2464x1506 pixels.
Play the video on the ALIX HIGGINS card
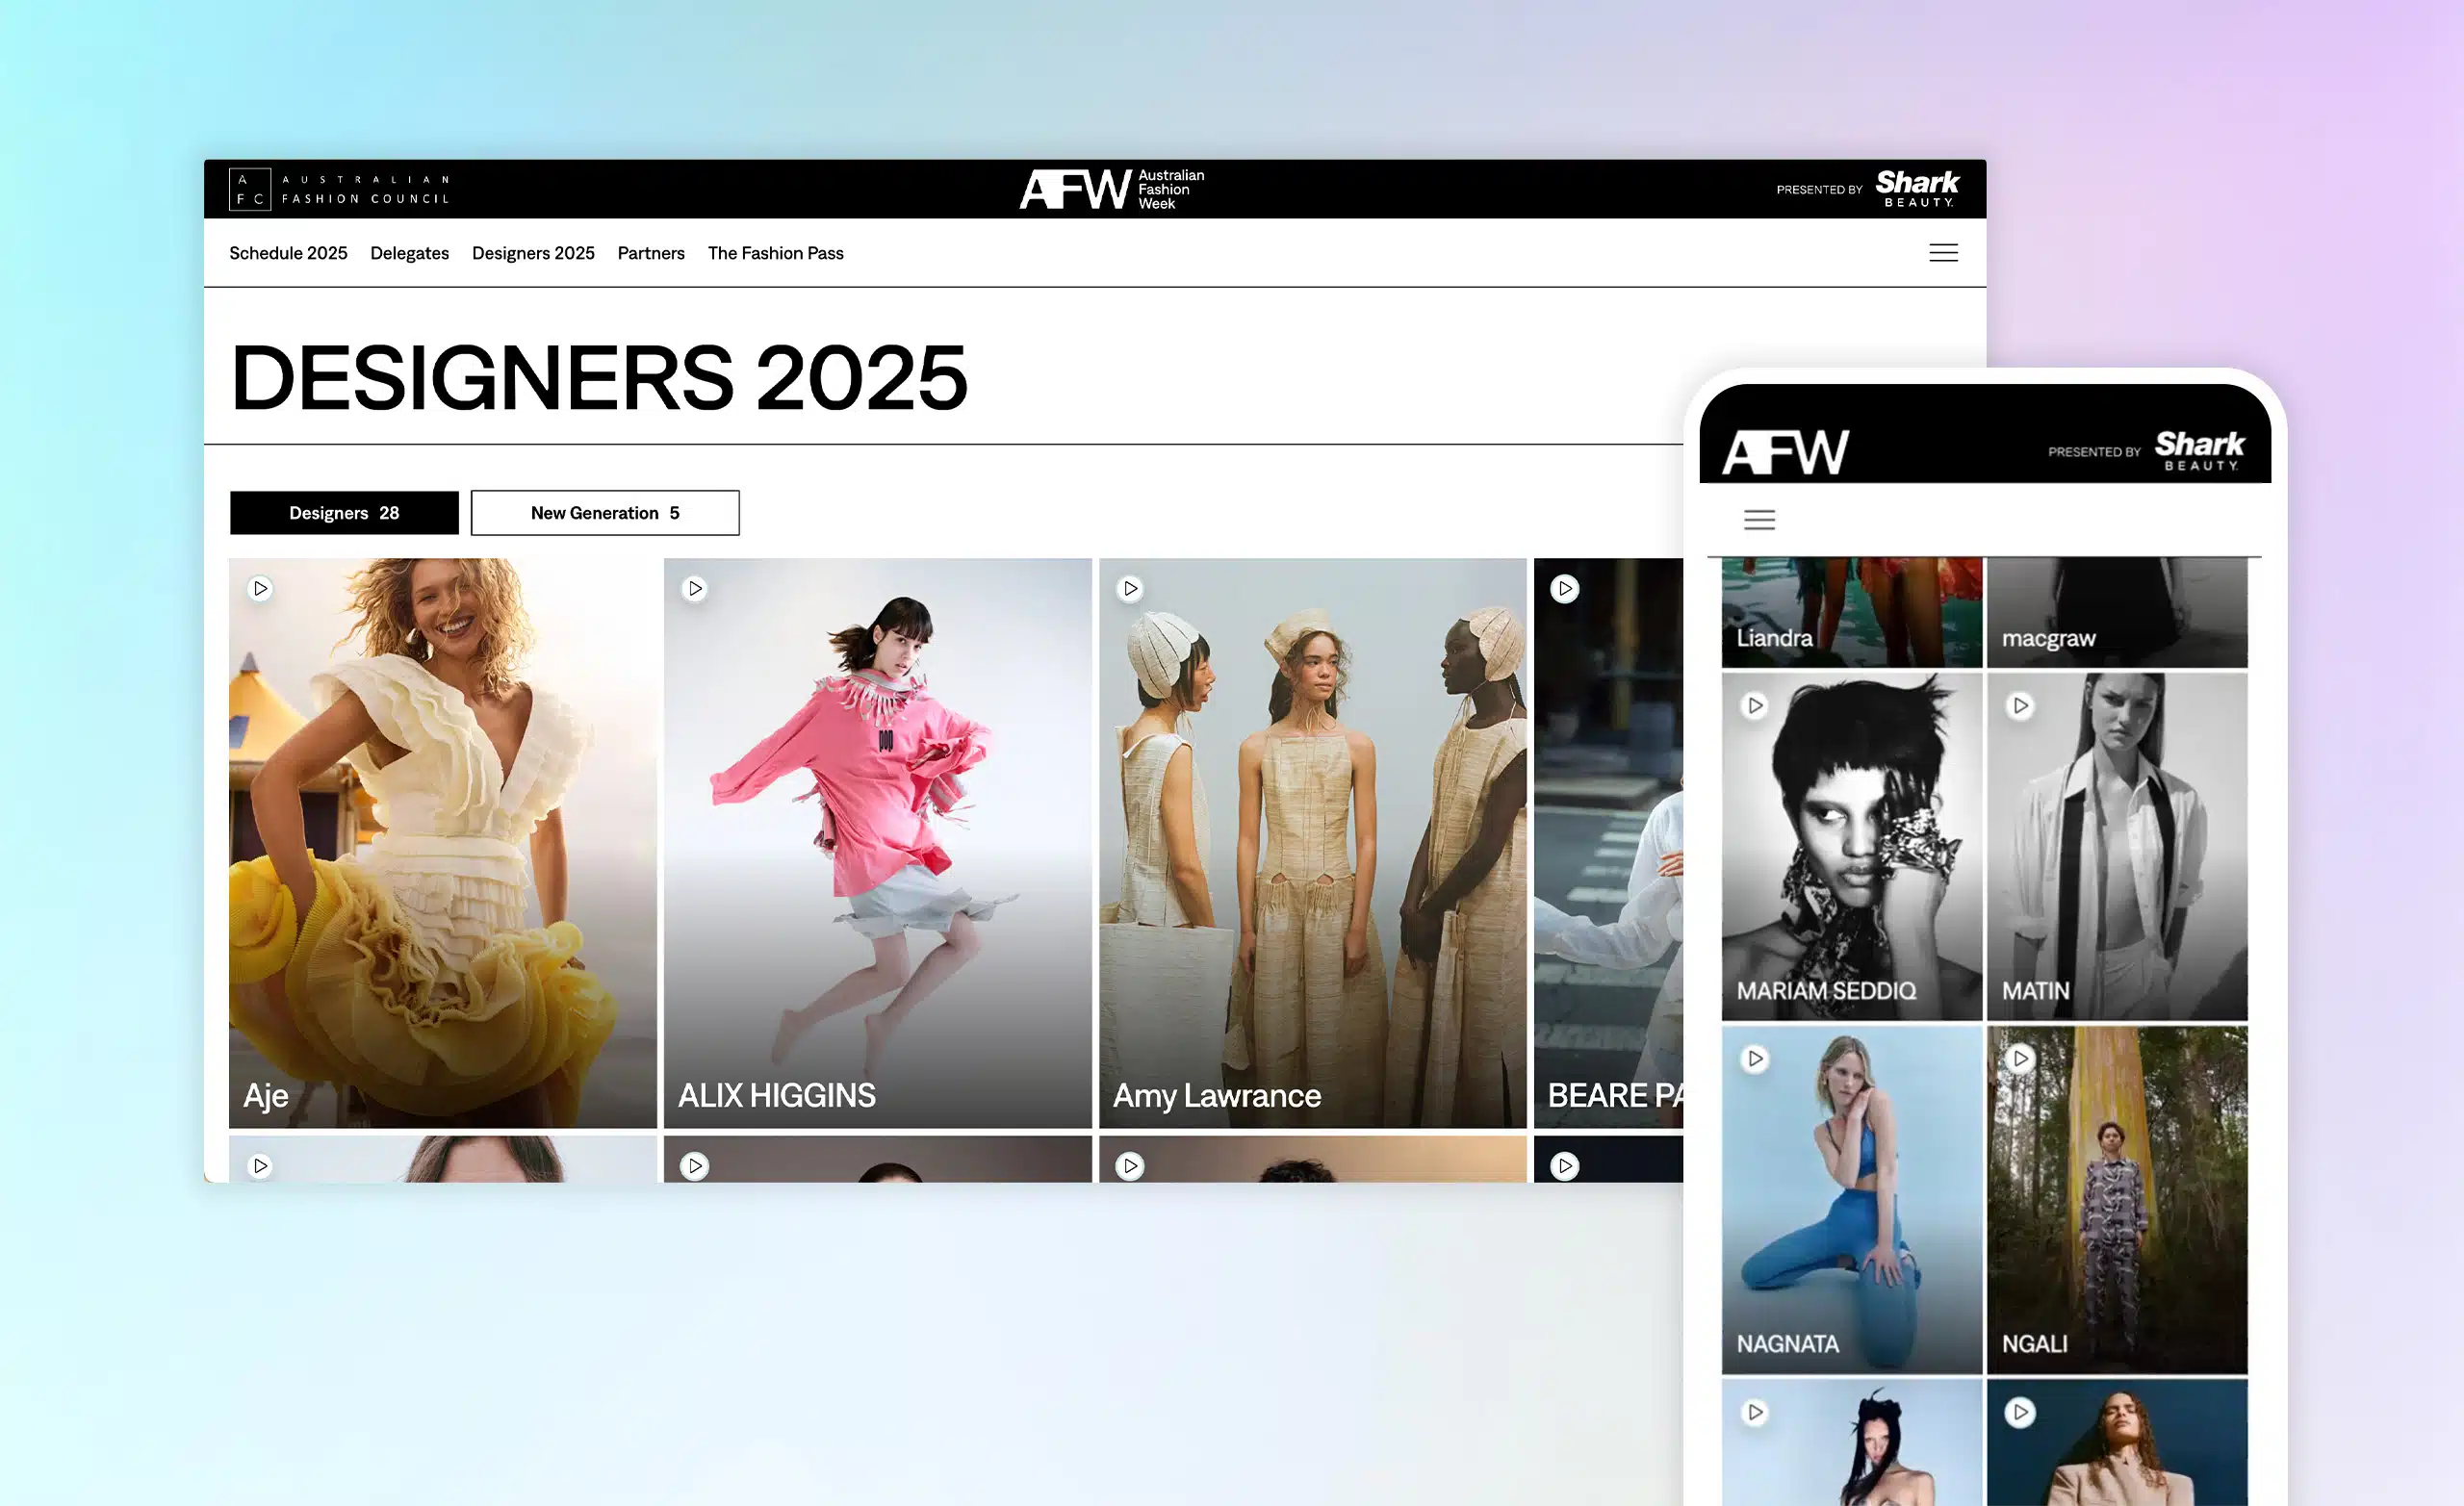(x=695, y=589)
